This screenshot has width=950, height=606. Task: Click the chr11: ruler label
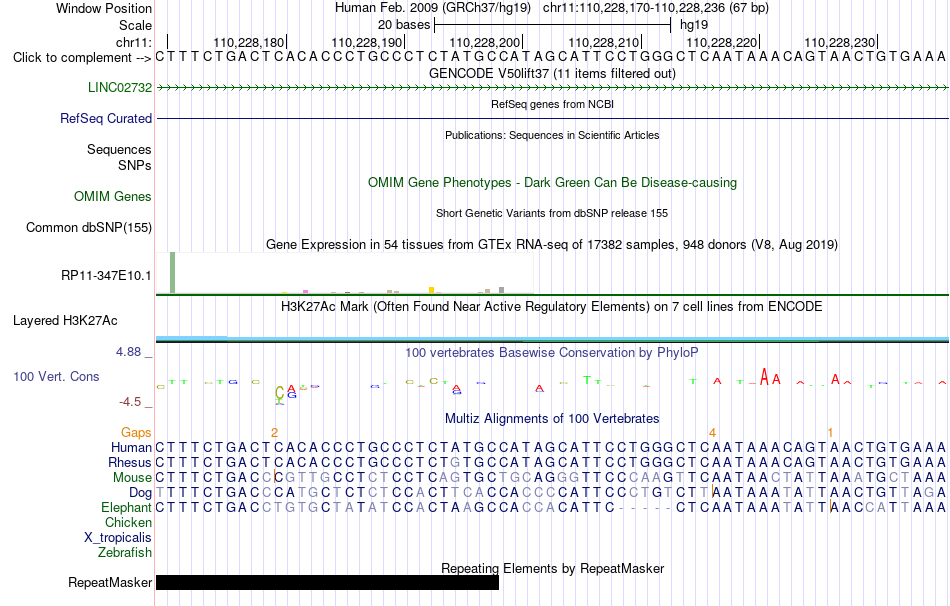pos(134,42)
